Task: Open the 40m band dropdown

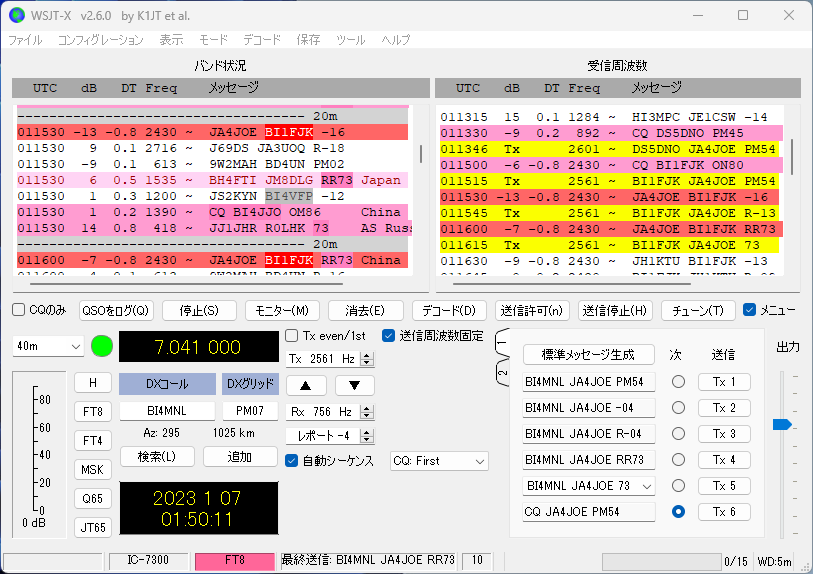Action: tap(48, 346)
